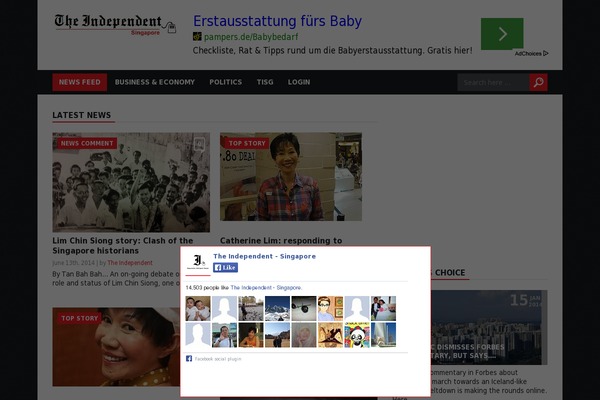Image resolution: width=600 pixels, height=400 pixels.
Task: Open the smiling woman close-up thumbnail
Action: (117, 347)
